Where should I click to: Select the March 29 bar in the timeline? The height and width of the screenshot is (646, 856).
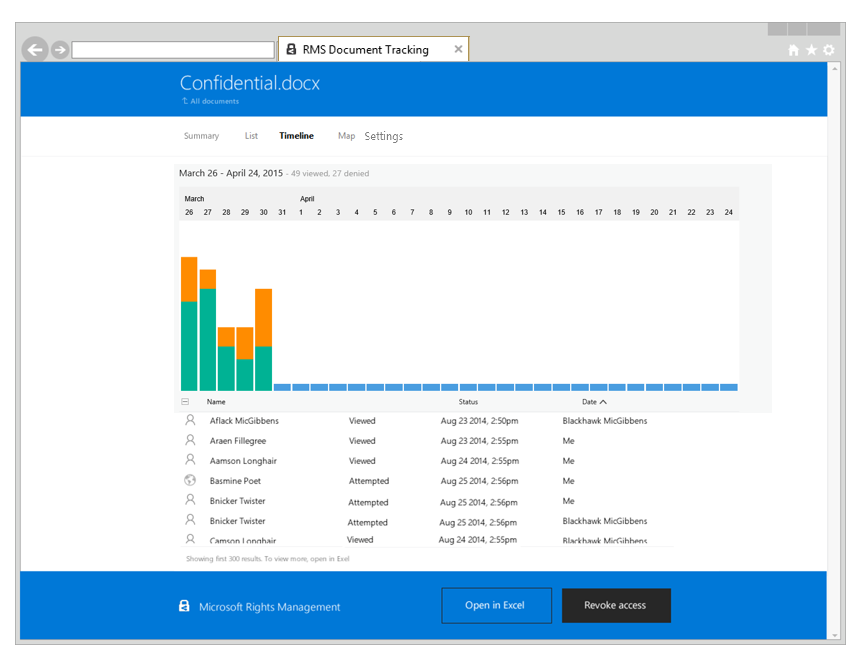[245, 359]
